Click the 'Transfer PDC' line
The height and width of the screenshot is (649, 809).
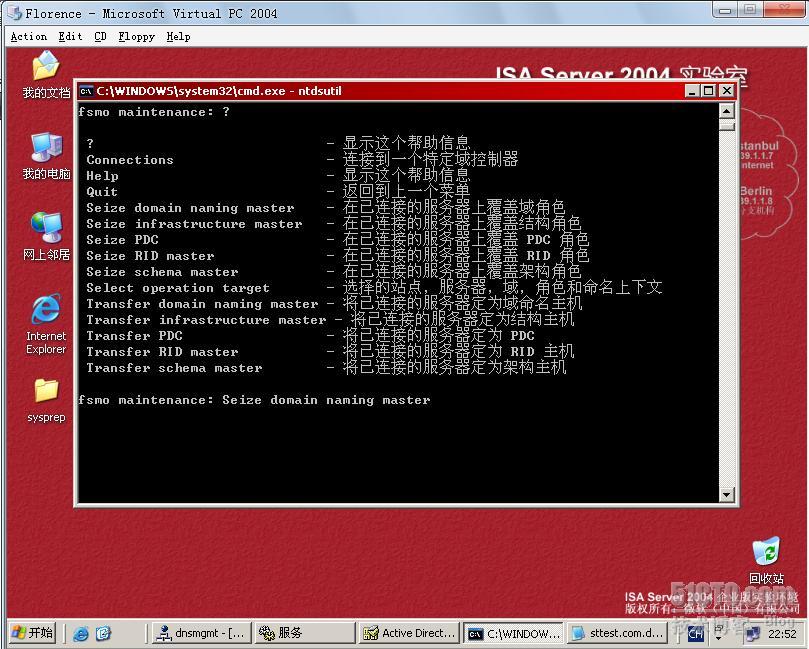click(310, 336)
